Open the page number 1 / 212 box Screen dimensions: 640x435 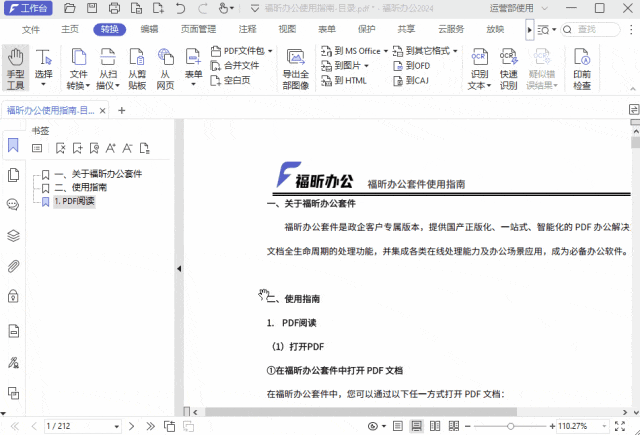pyautogui.click(x=82, y=426)
